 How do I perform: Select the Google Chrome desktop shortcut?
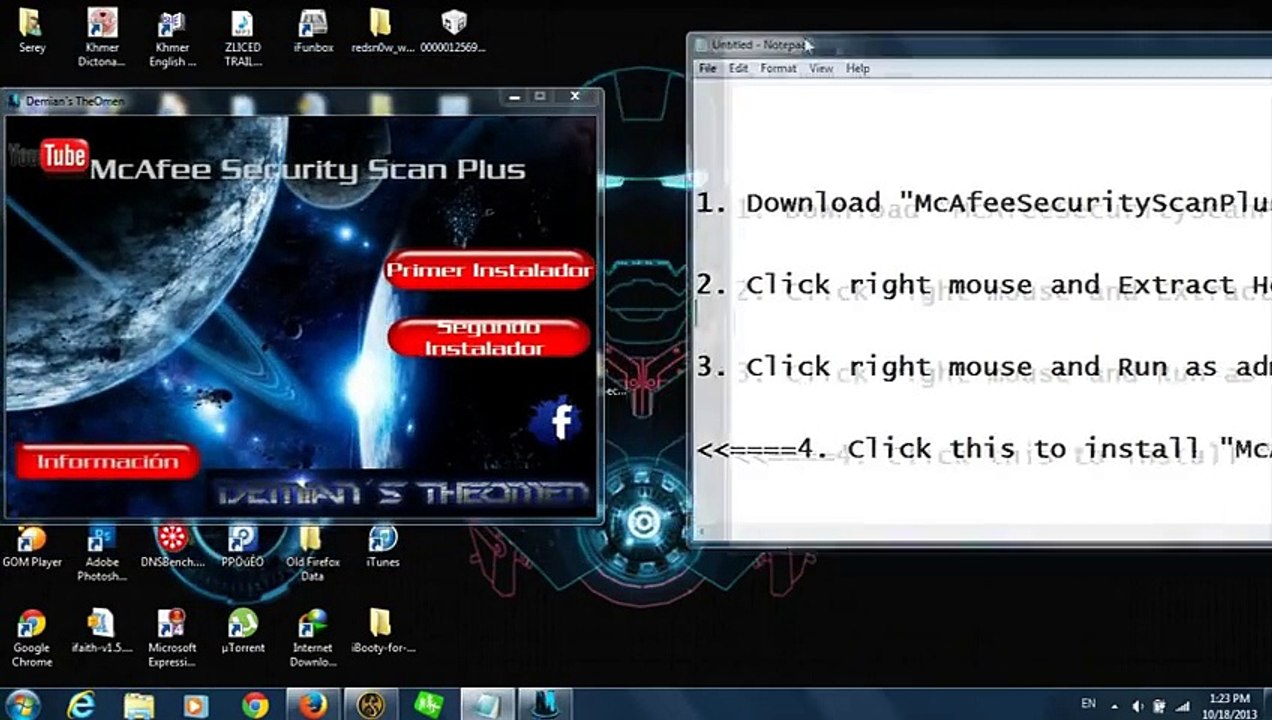coord(32,638)
